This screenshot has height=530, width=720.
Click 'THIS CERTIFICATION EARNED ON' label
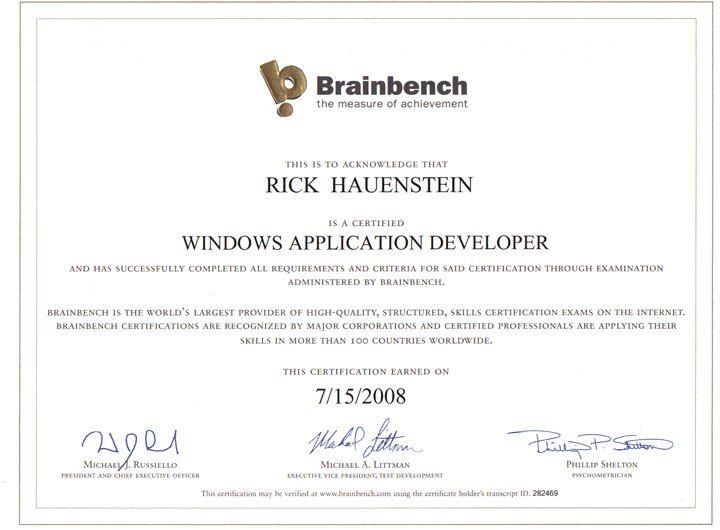point(366,372)
